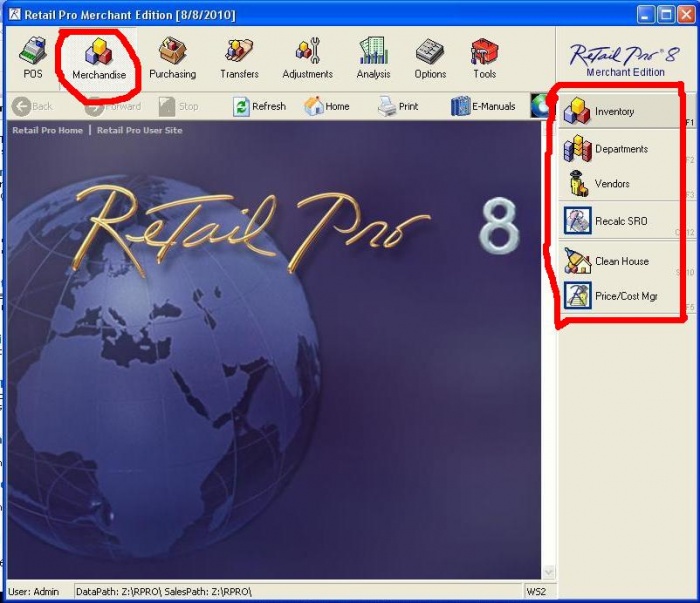Run Recalc SRO from side panel
Viewport: 700px width, 603px height.
[x=620, y=220]
